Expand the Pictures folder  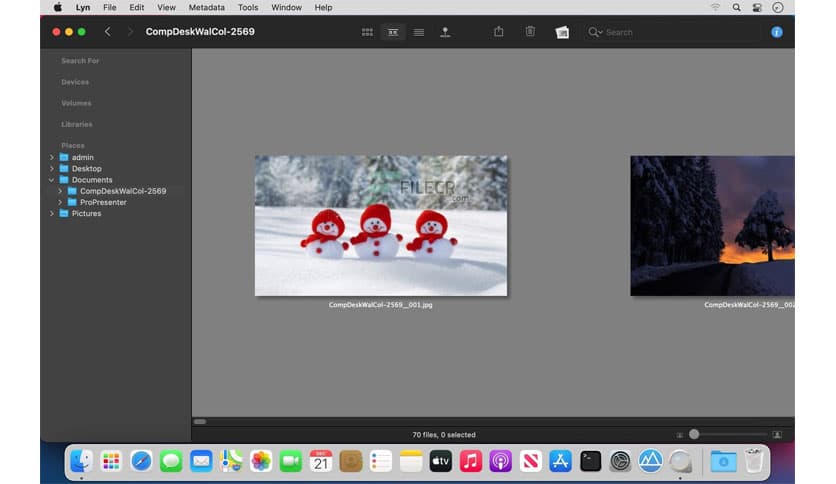tap(52, 213)
